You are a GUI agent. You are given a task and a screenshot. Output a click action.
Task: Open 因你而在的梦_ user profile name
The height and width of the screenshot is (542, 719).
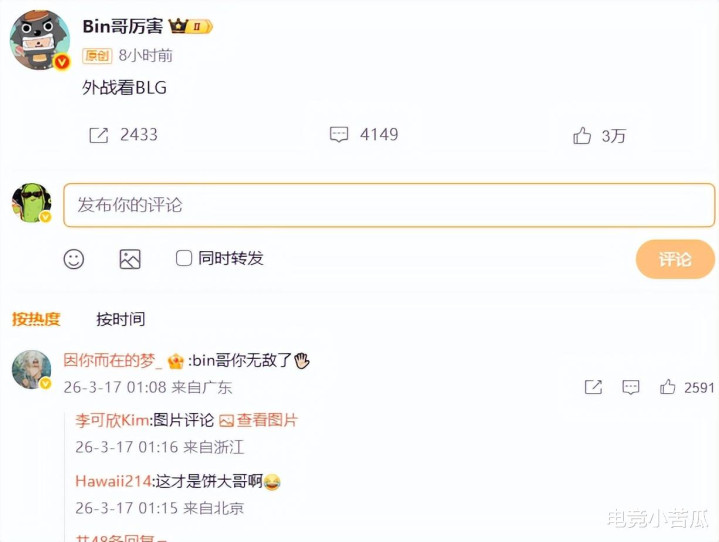click(x=113, y=360)
